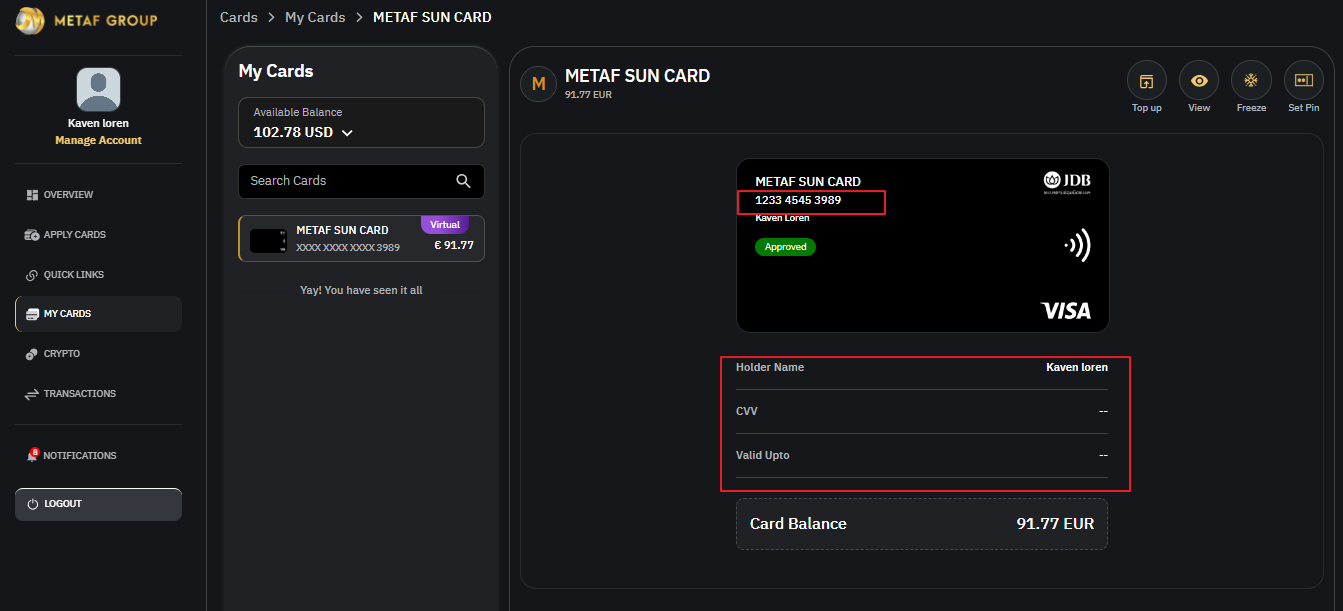Viewport: 1343px width, 611px height.
Task: Open Set Pin icon
Action: pos(1303,81)
